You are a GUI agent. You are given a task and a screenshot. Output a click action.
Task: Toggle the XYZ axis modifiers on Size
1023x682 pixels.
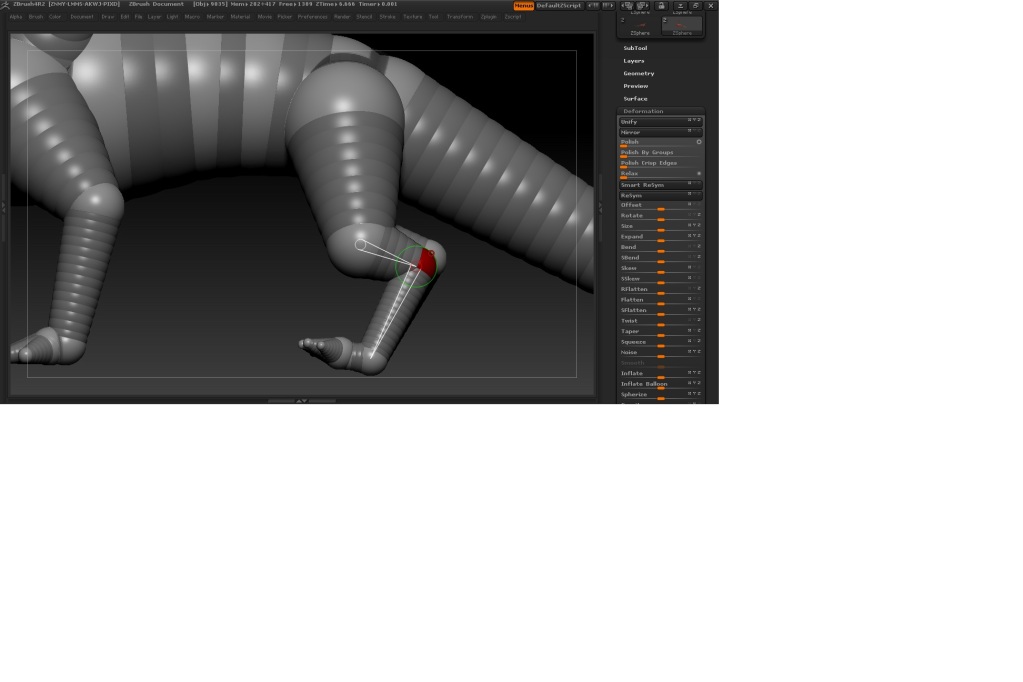tap(694, 225)
